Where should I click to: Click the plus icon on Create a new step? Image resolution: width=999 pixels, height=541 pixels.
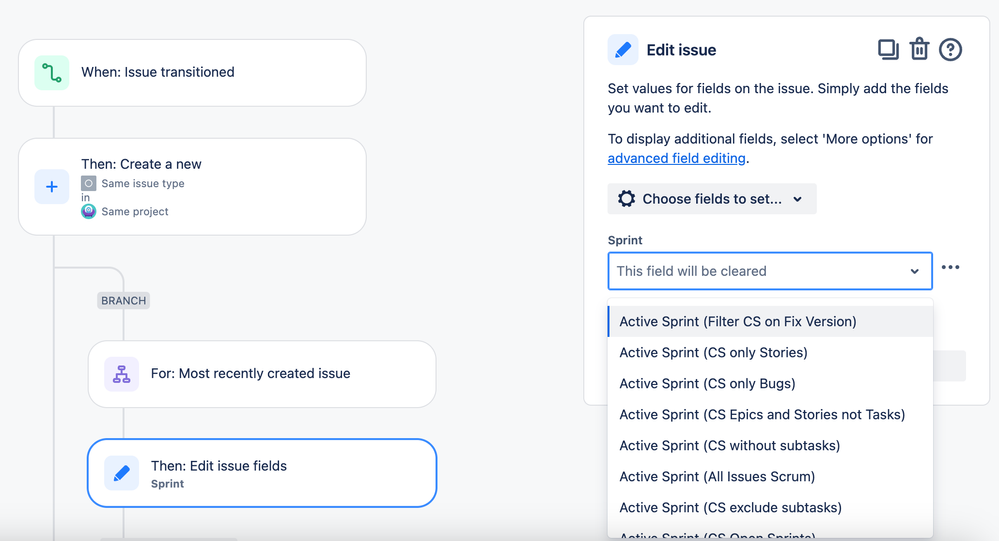(52, 187)
